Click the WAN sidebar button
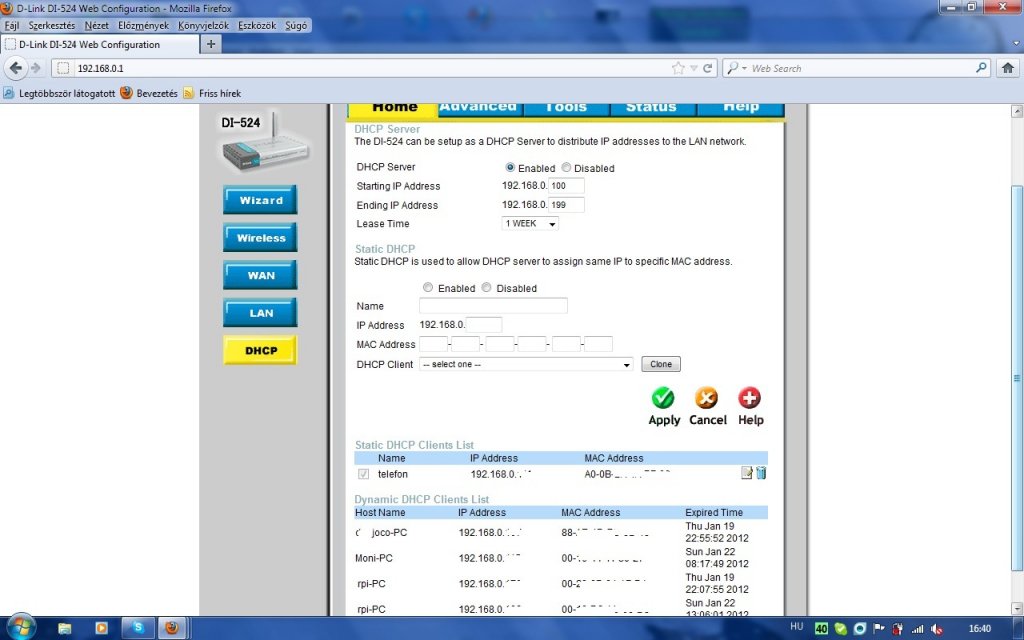This screenshot has width=1024, height=640. click(x=260, y=275)
